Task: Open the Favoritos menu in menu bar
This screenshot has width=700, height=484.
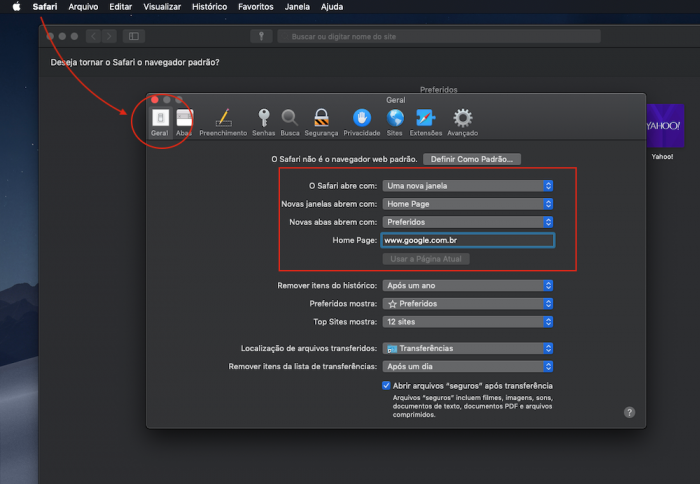Action: click(255, 7)
